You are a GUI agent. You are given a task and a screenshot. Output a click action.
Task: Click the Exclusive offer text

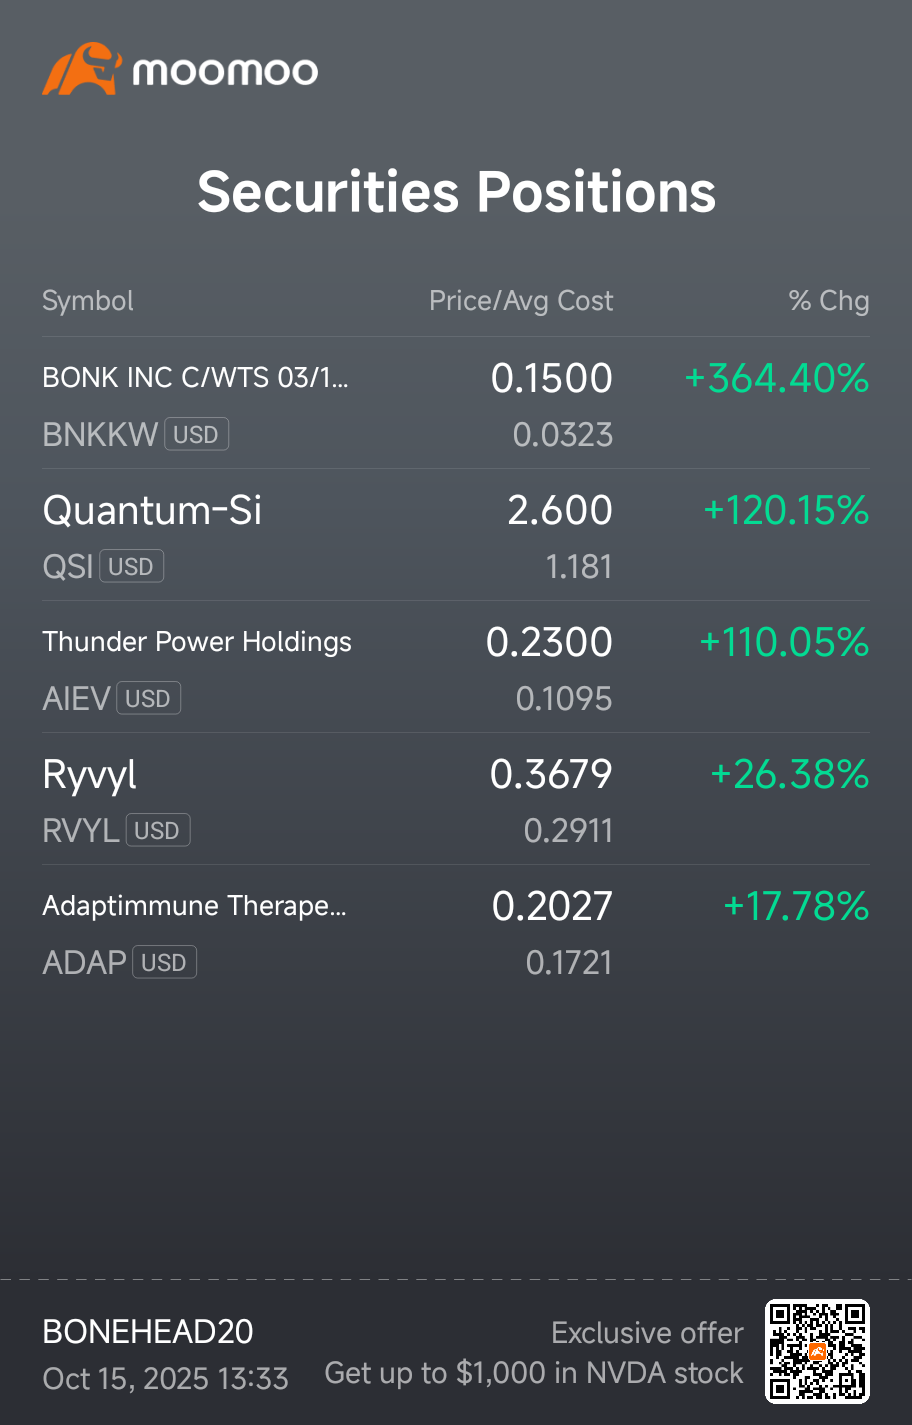[647, 1333]
